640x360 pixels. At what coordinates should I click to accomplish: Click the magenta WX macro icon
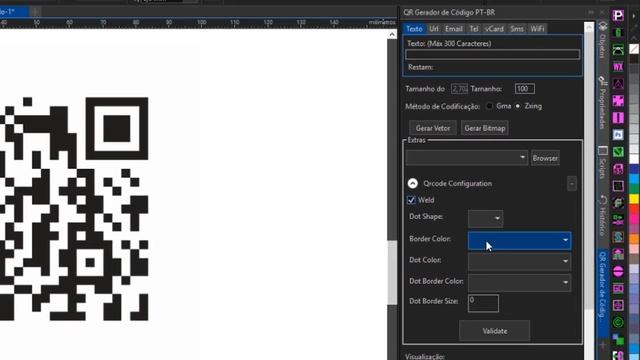click(618, 67)
